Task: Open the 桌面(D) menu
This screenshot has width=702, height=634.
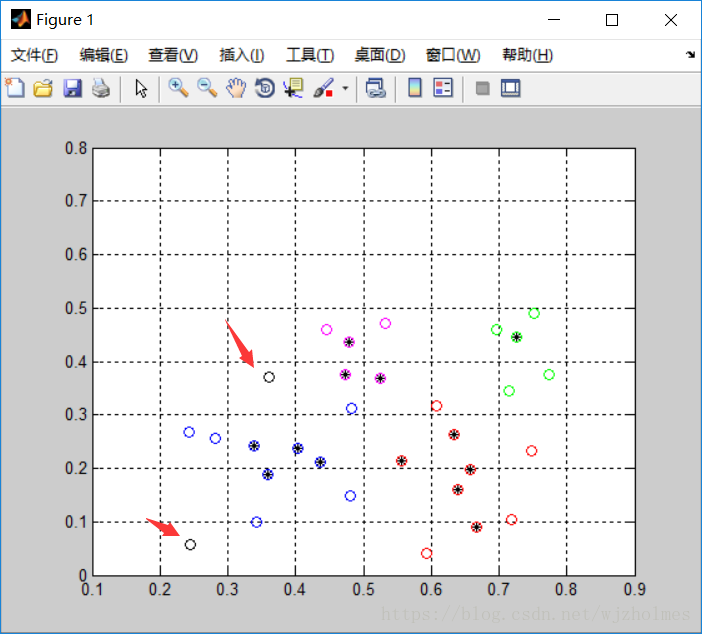Action: coord(380,55)
